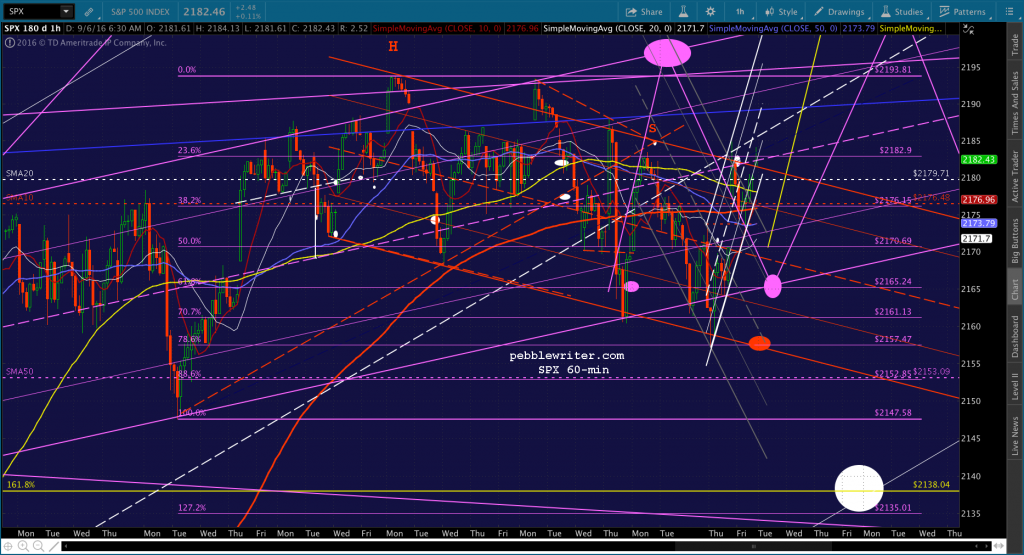Click the SMA20 line label
Screen dimensions: 1024x555
(x=20, y=174)
